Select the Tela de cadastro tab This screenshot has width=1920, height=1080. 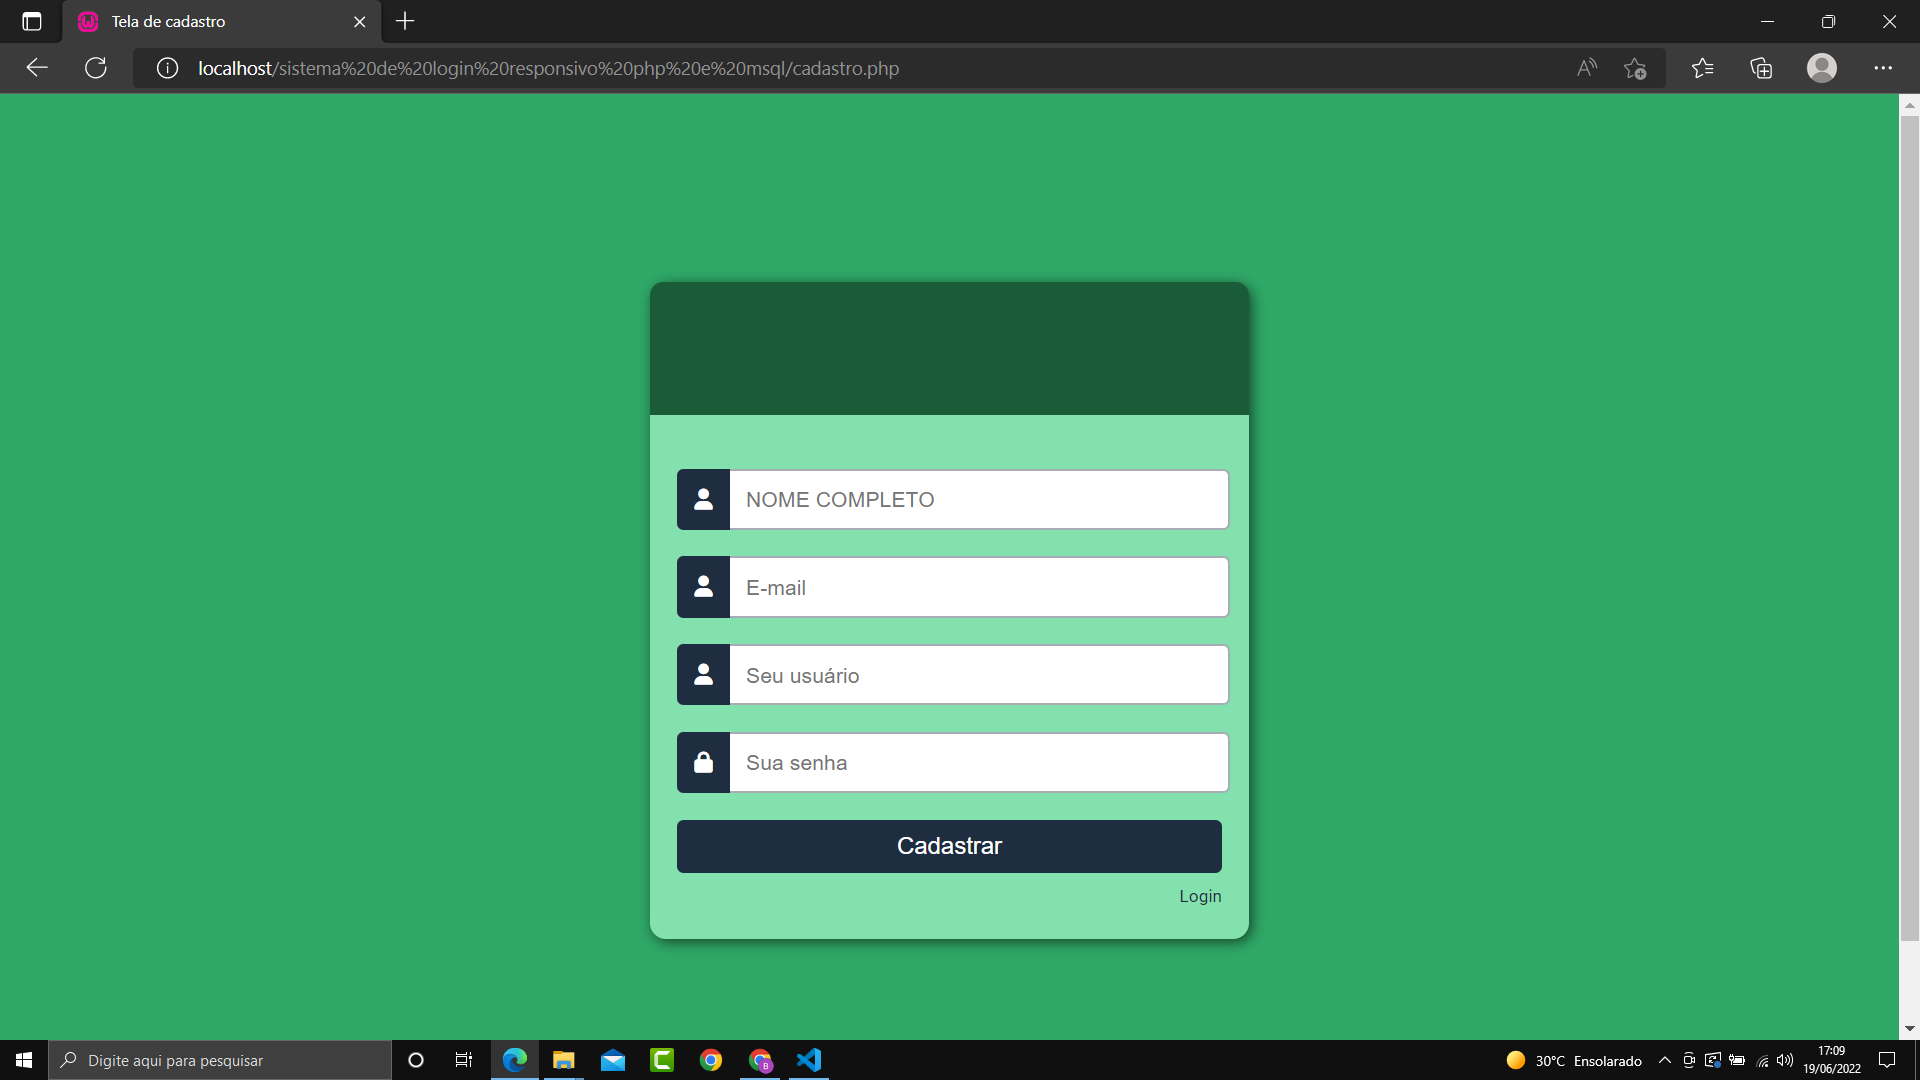tap(170, 21)
